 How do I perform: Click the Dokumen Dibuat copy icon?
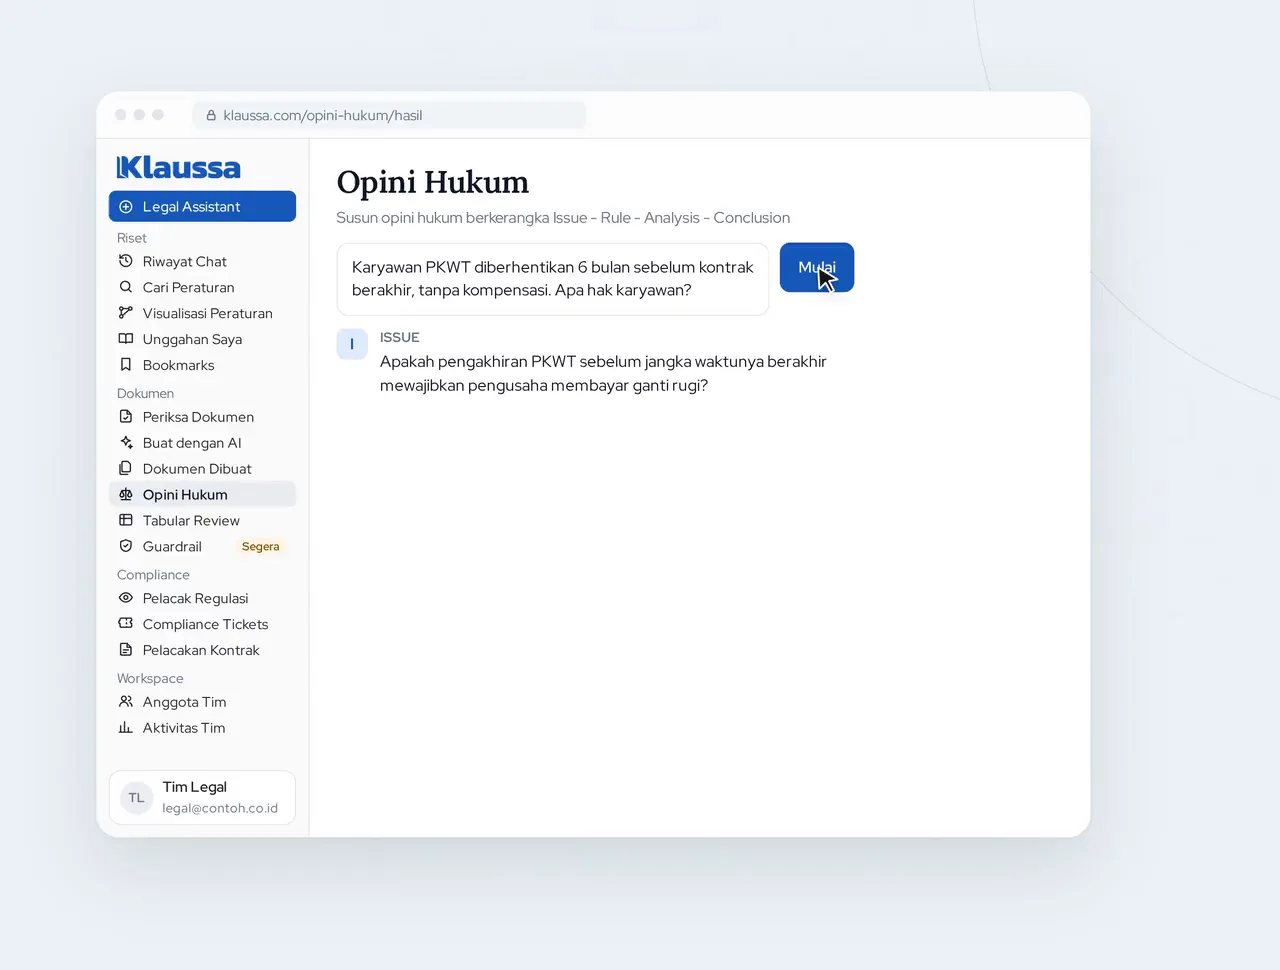(x=126, y=469)
